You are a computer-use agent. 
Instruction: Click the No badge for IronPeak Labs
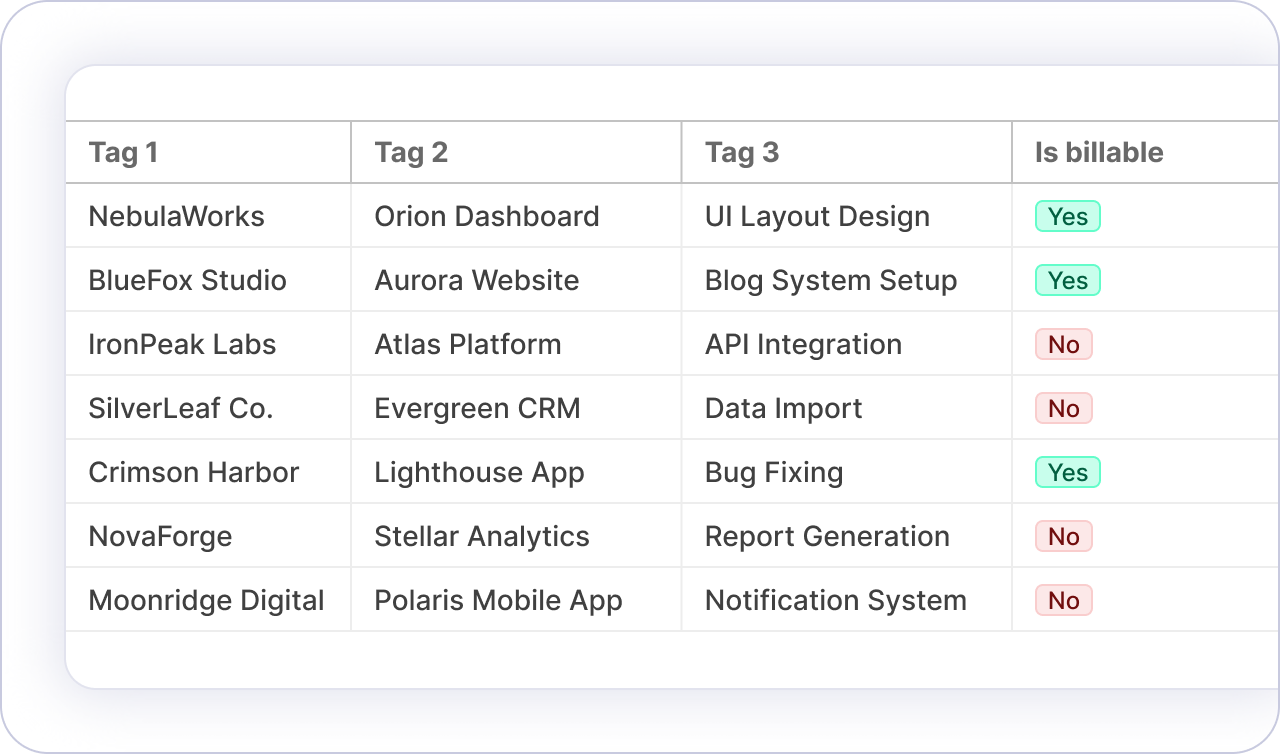point(1064,345)
